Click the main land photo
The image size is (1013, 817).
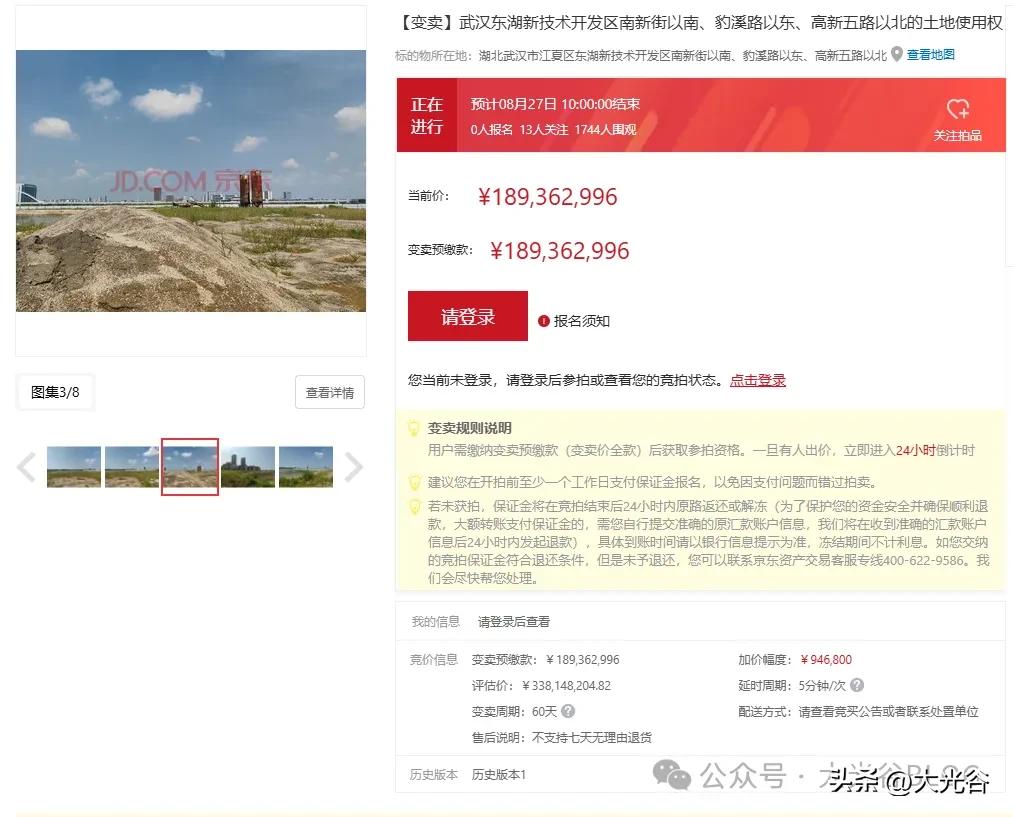191,181
